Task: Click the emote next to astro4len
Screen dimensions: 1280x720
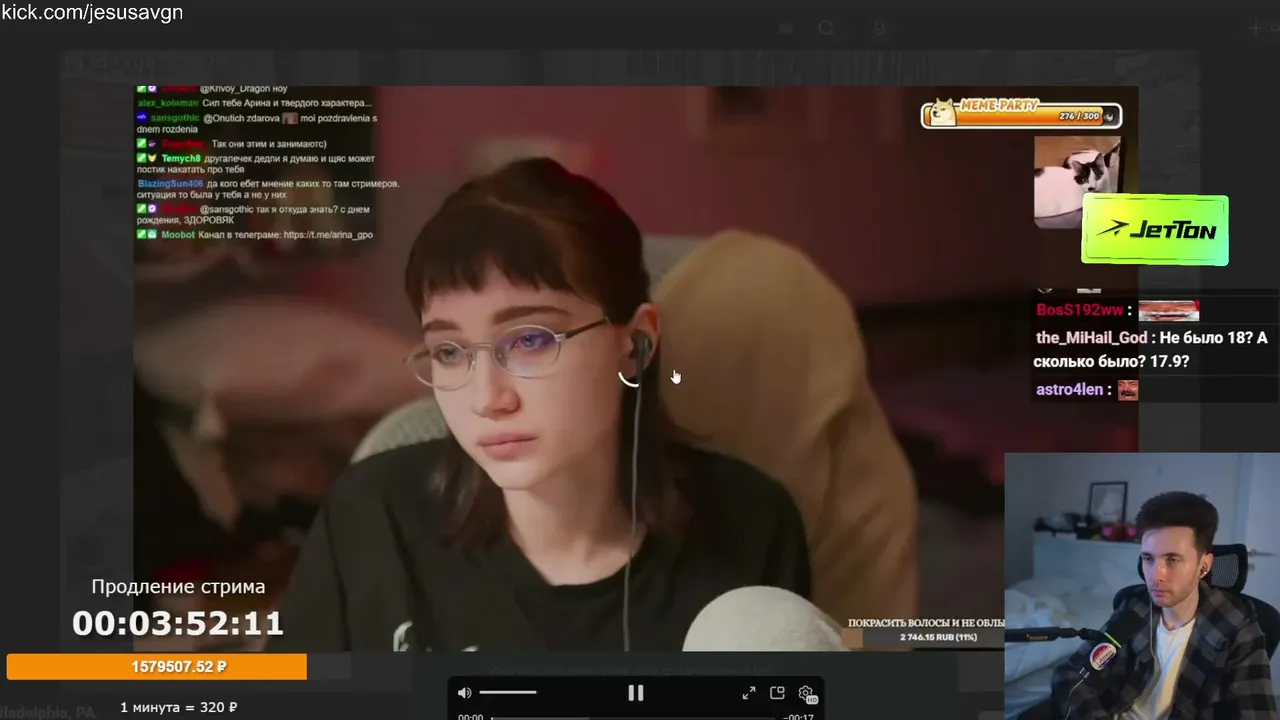Action: pos(1128,390)
